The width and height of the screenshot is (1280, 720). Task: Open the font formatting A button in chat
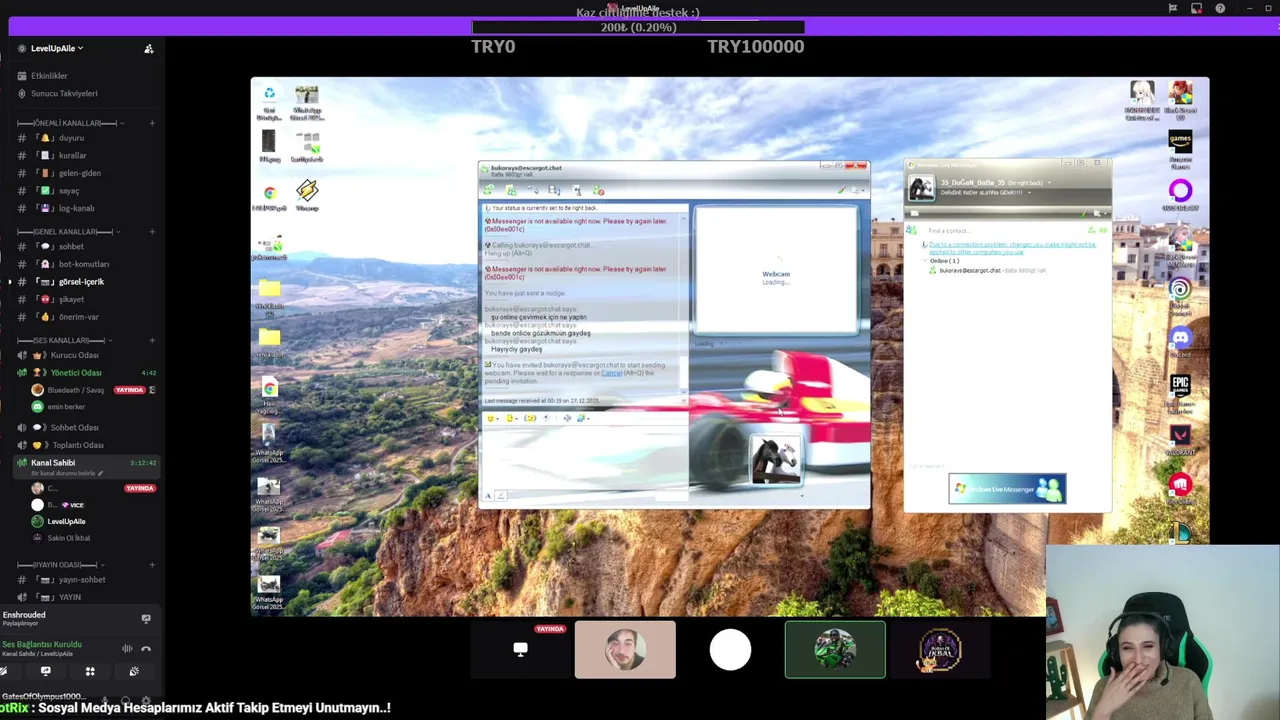(488, 495)
